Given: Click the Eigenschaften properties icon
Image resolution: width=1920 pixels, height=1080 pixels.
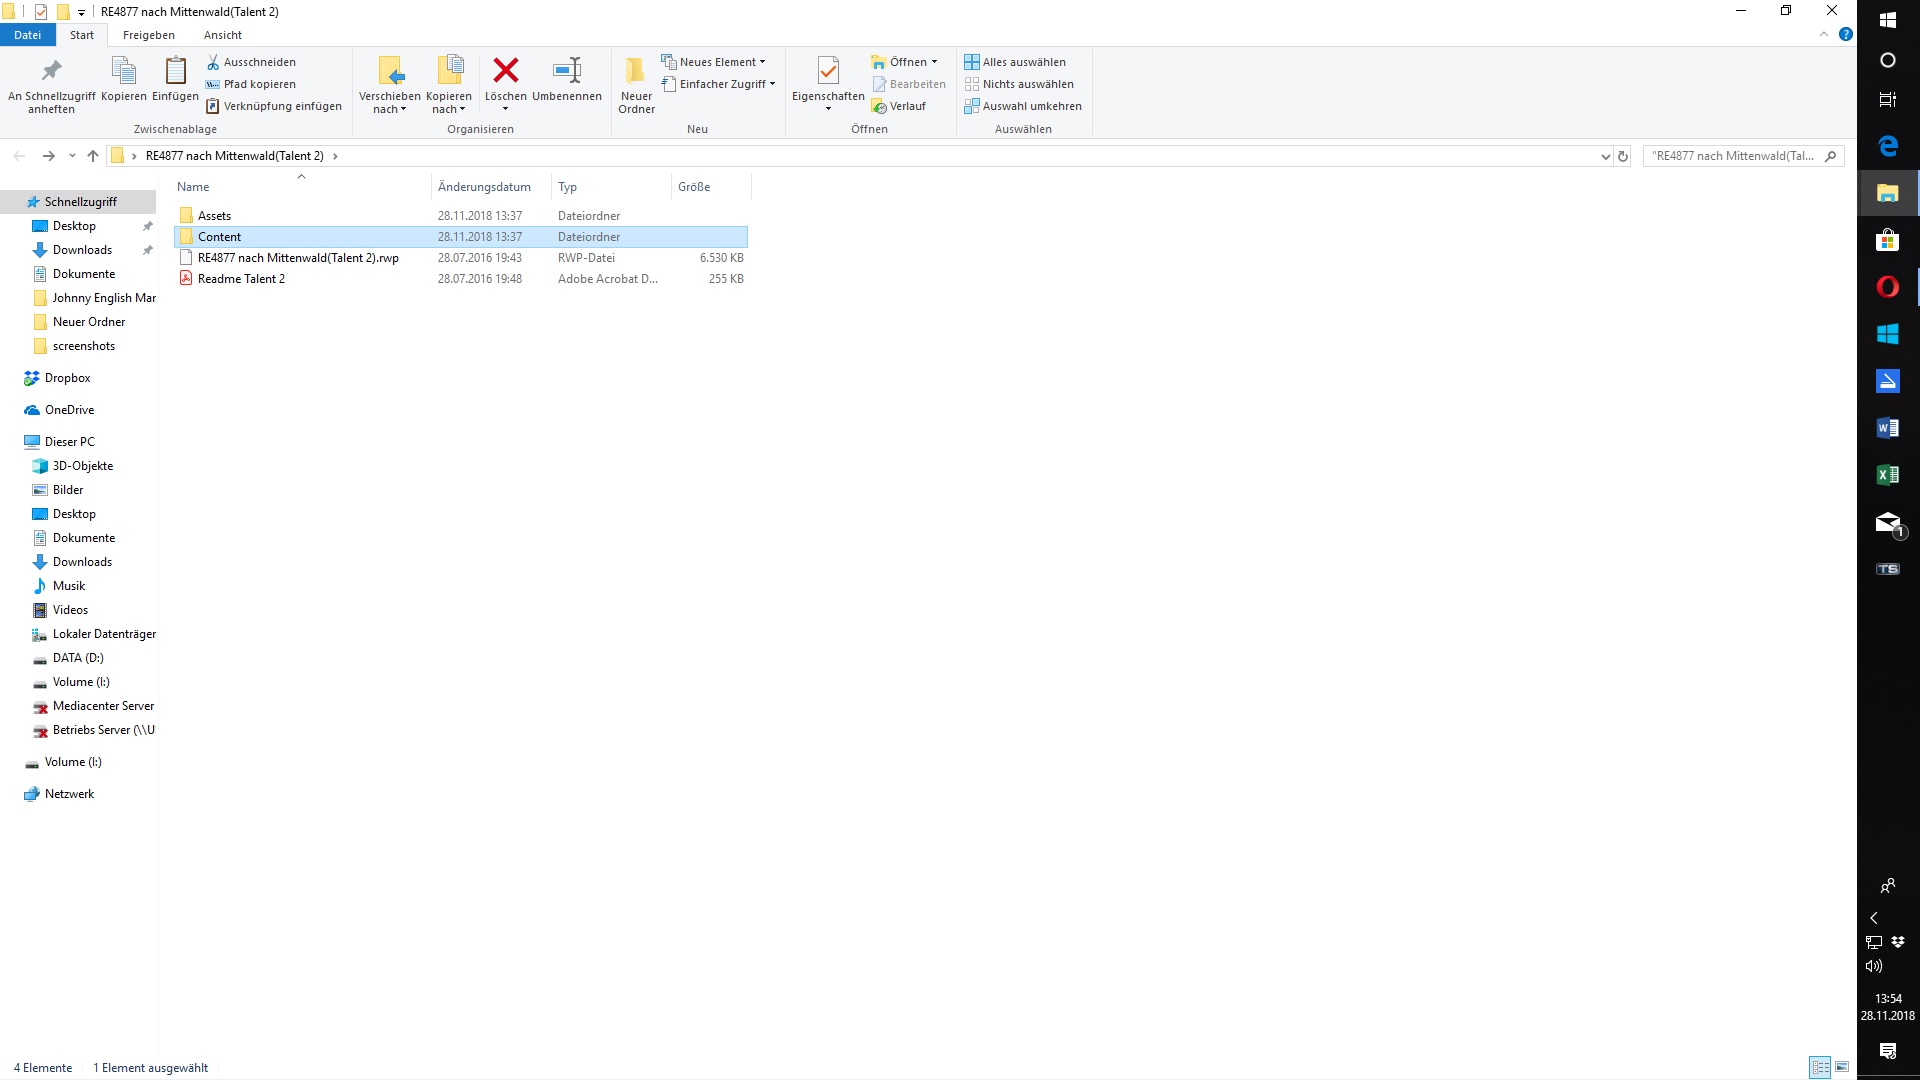Looking at the screenshot, I should coord(828,70).
